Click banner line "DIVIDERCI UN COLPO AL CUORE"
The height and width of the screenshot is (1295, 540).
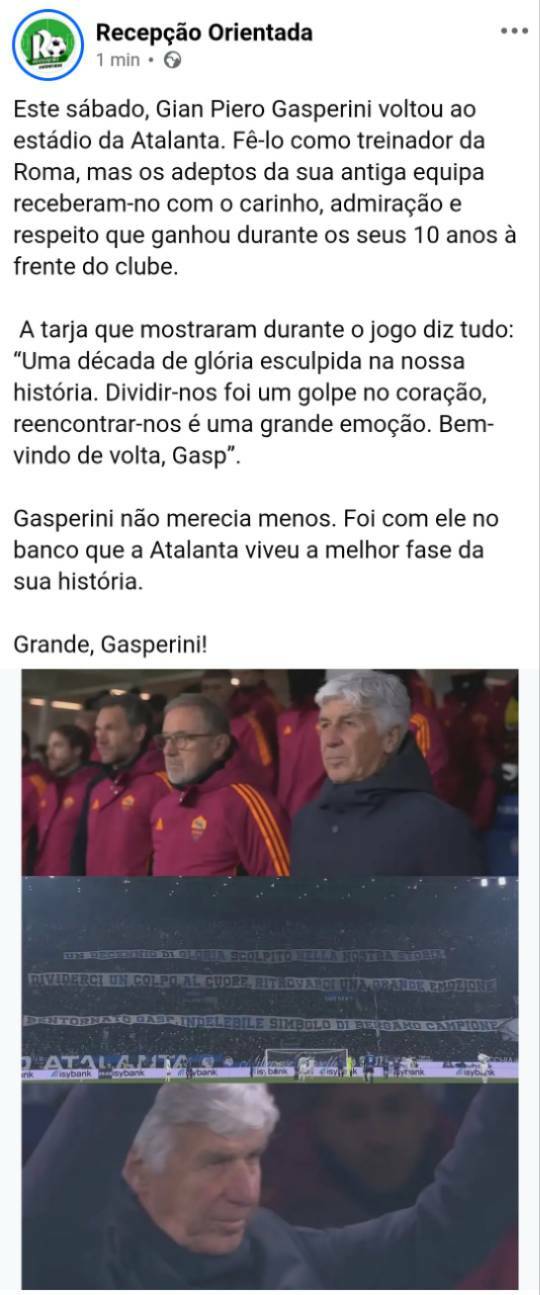tap(136, 981)
